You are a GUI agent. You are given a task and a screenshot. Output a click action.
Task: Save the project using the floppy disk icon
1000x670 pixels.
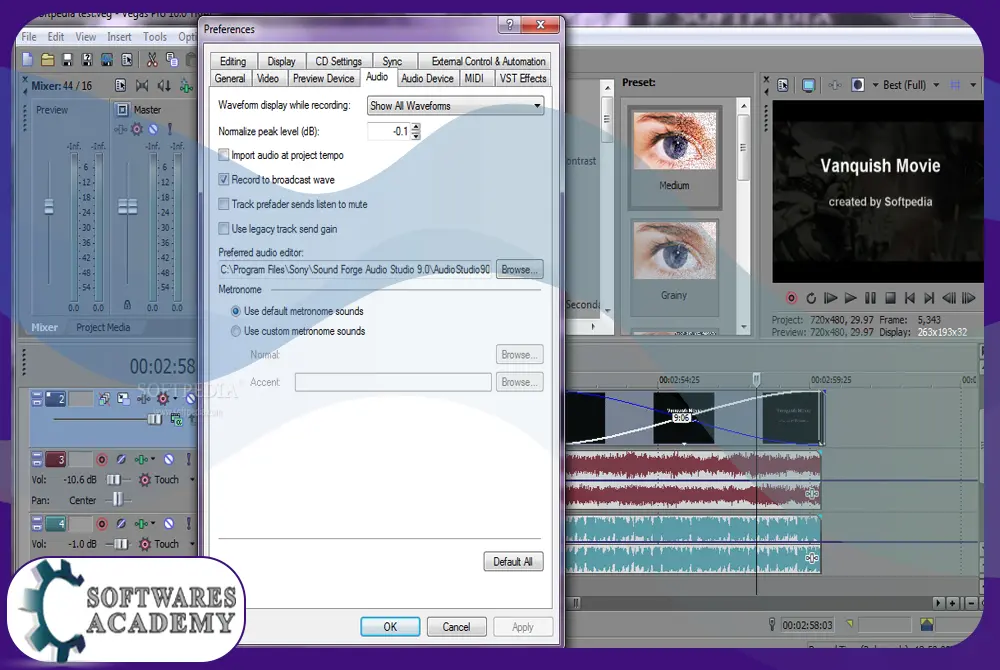[x=67, y=59]
